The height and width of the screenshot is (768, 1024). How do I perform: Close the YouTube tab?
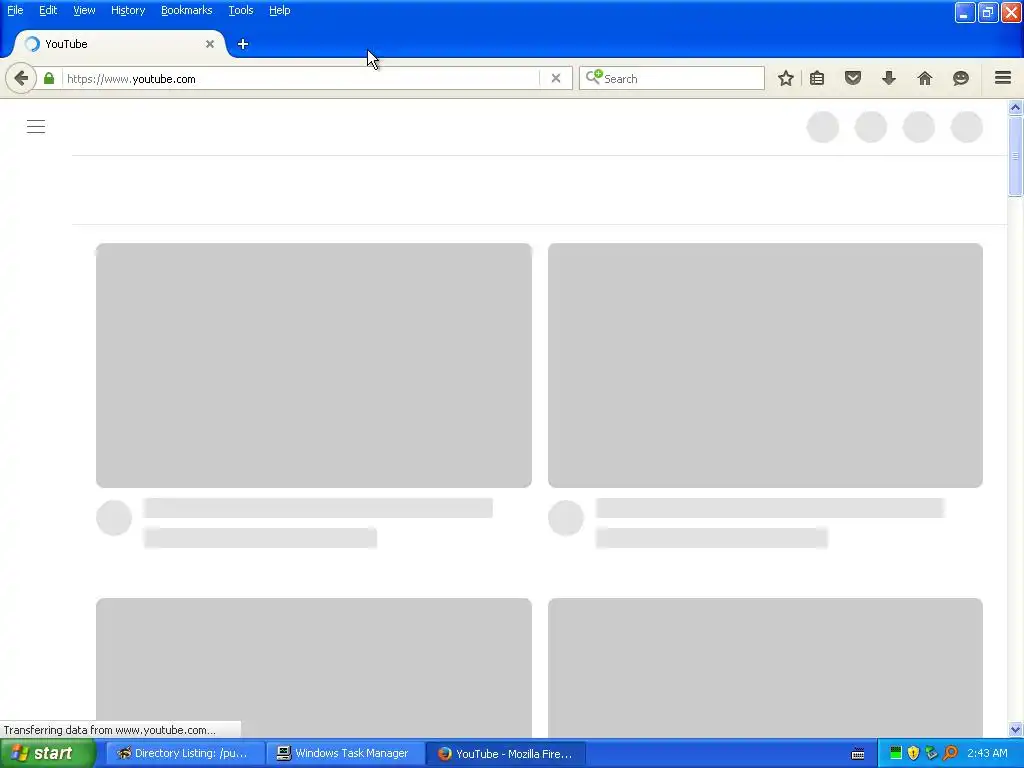tap(210, 44)
